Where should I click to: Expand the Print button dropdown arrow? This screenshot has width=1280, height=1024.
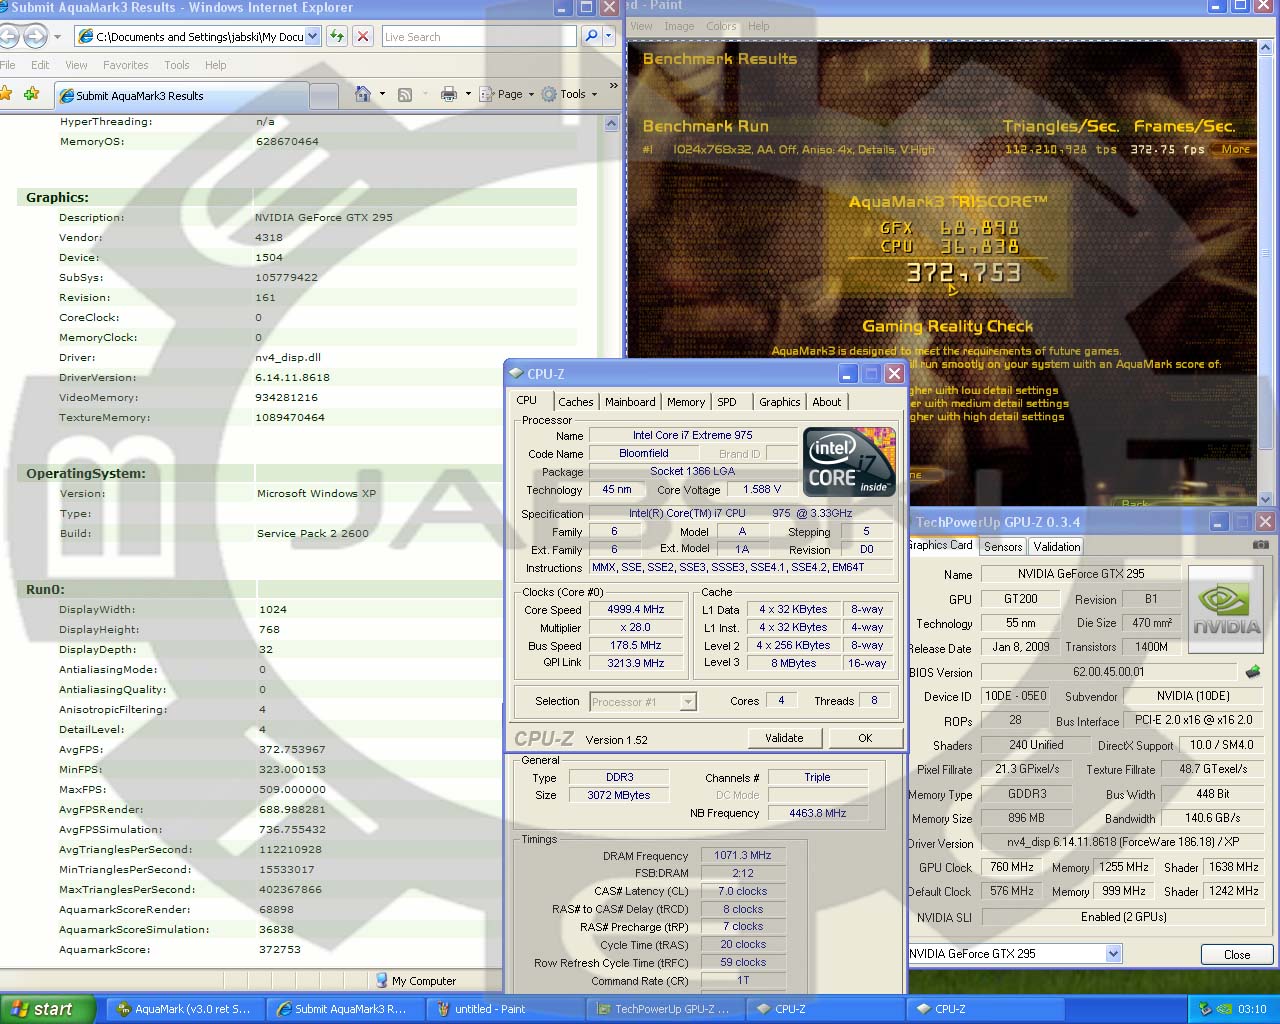467,94
